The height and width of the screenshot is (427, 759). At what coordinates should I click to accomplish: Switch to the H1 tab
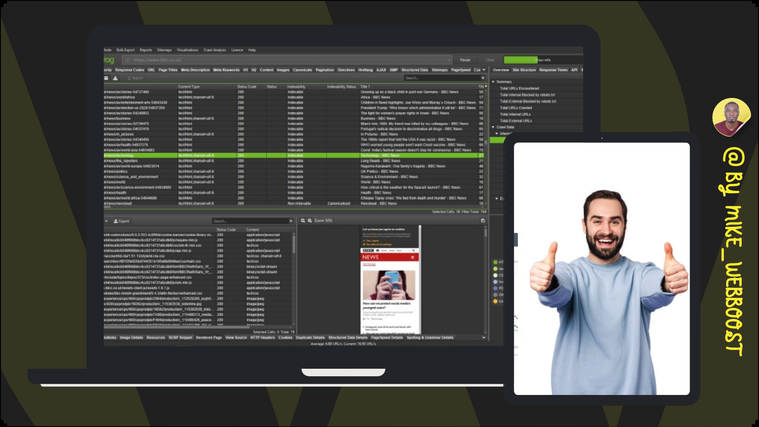point(245,70)
